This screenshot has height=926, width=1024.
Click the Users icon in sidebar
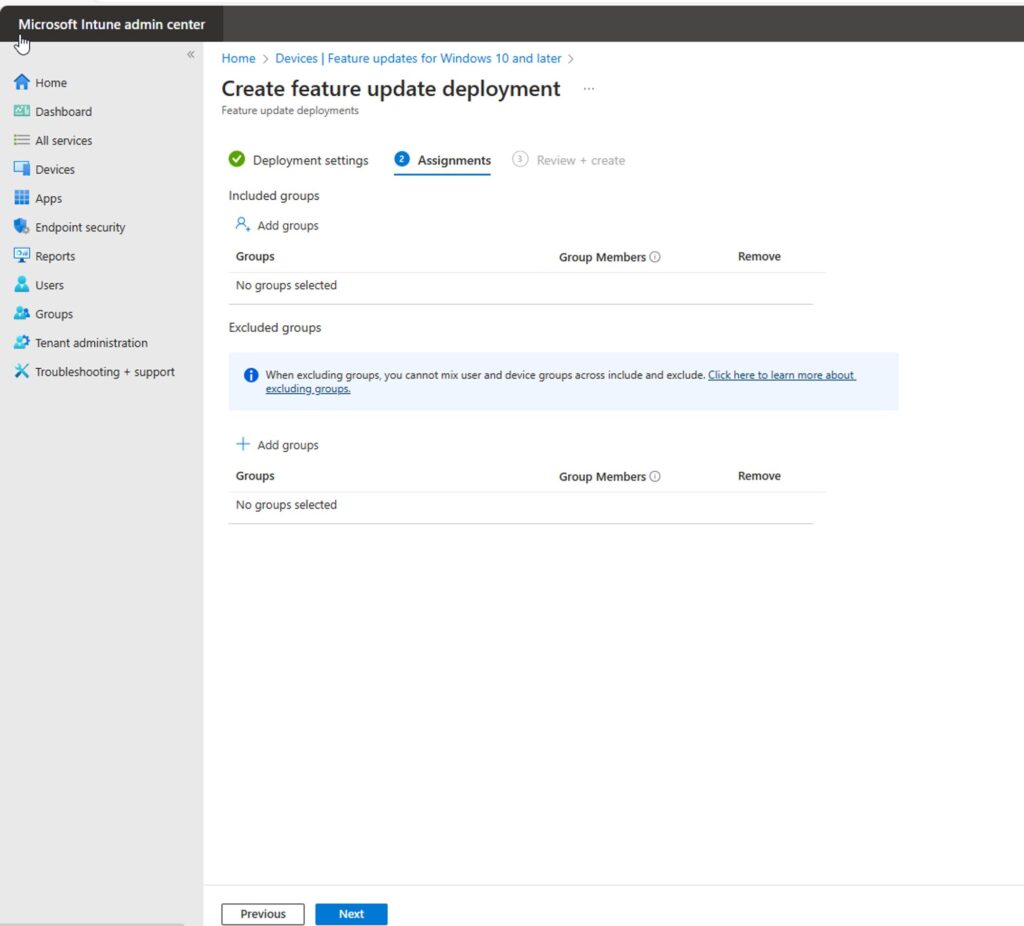click(22, 285)
